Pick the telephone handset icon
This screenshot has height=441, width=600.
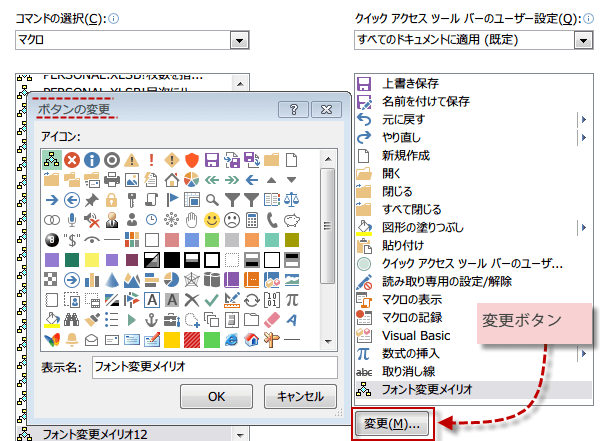click(x=272, y=220)
